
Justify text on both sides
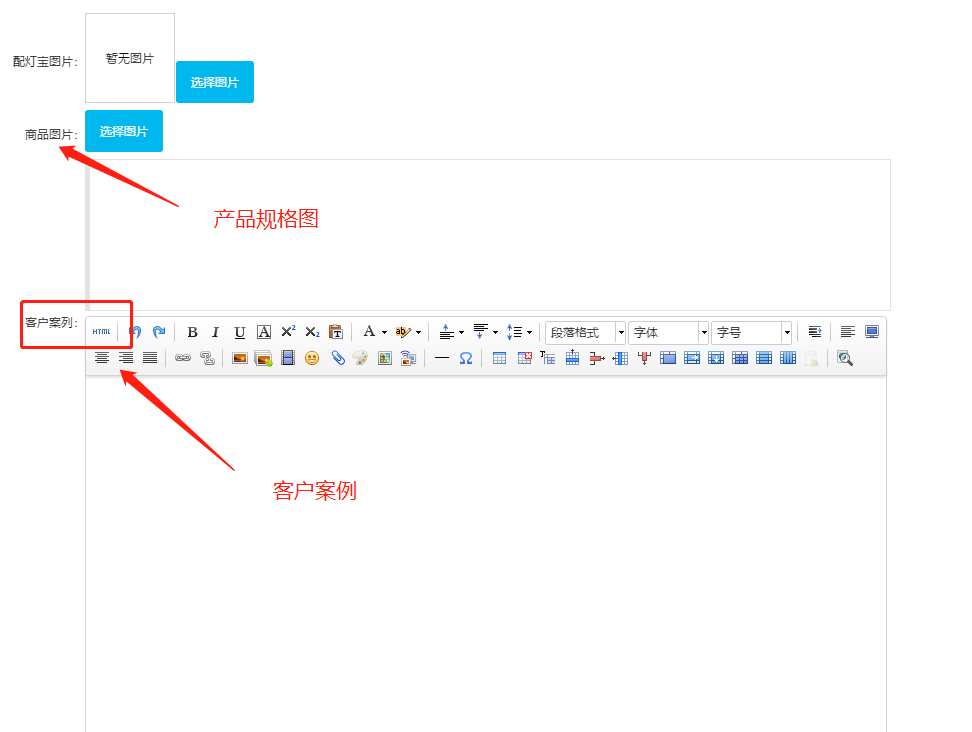click(150, 358)
